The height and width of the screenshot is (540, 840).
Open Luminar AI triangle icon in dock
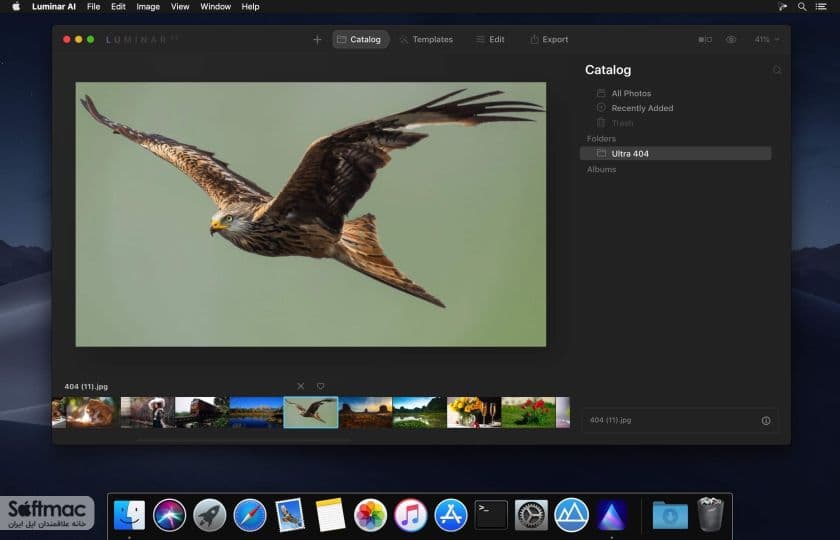[611, 515]
